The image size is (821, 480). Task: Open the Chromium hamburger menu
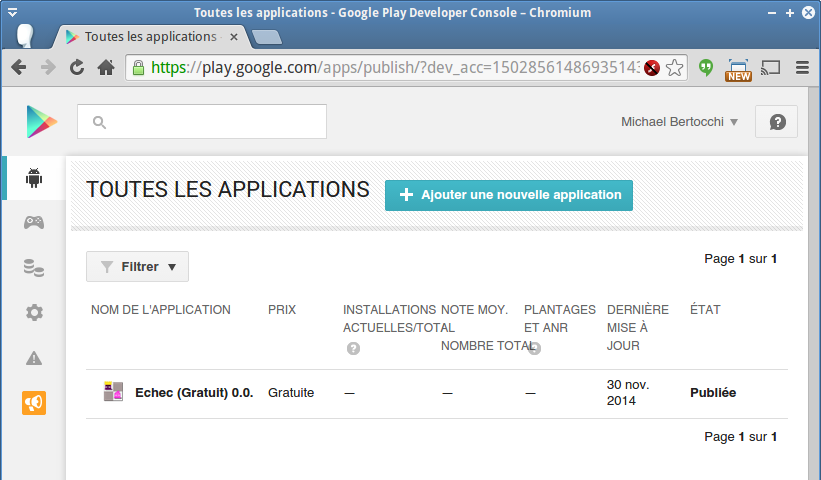click(x=801, y=68)
